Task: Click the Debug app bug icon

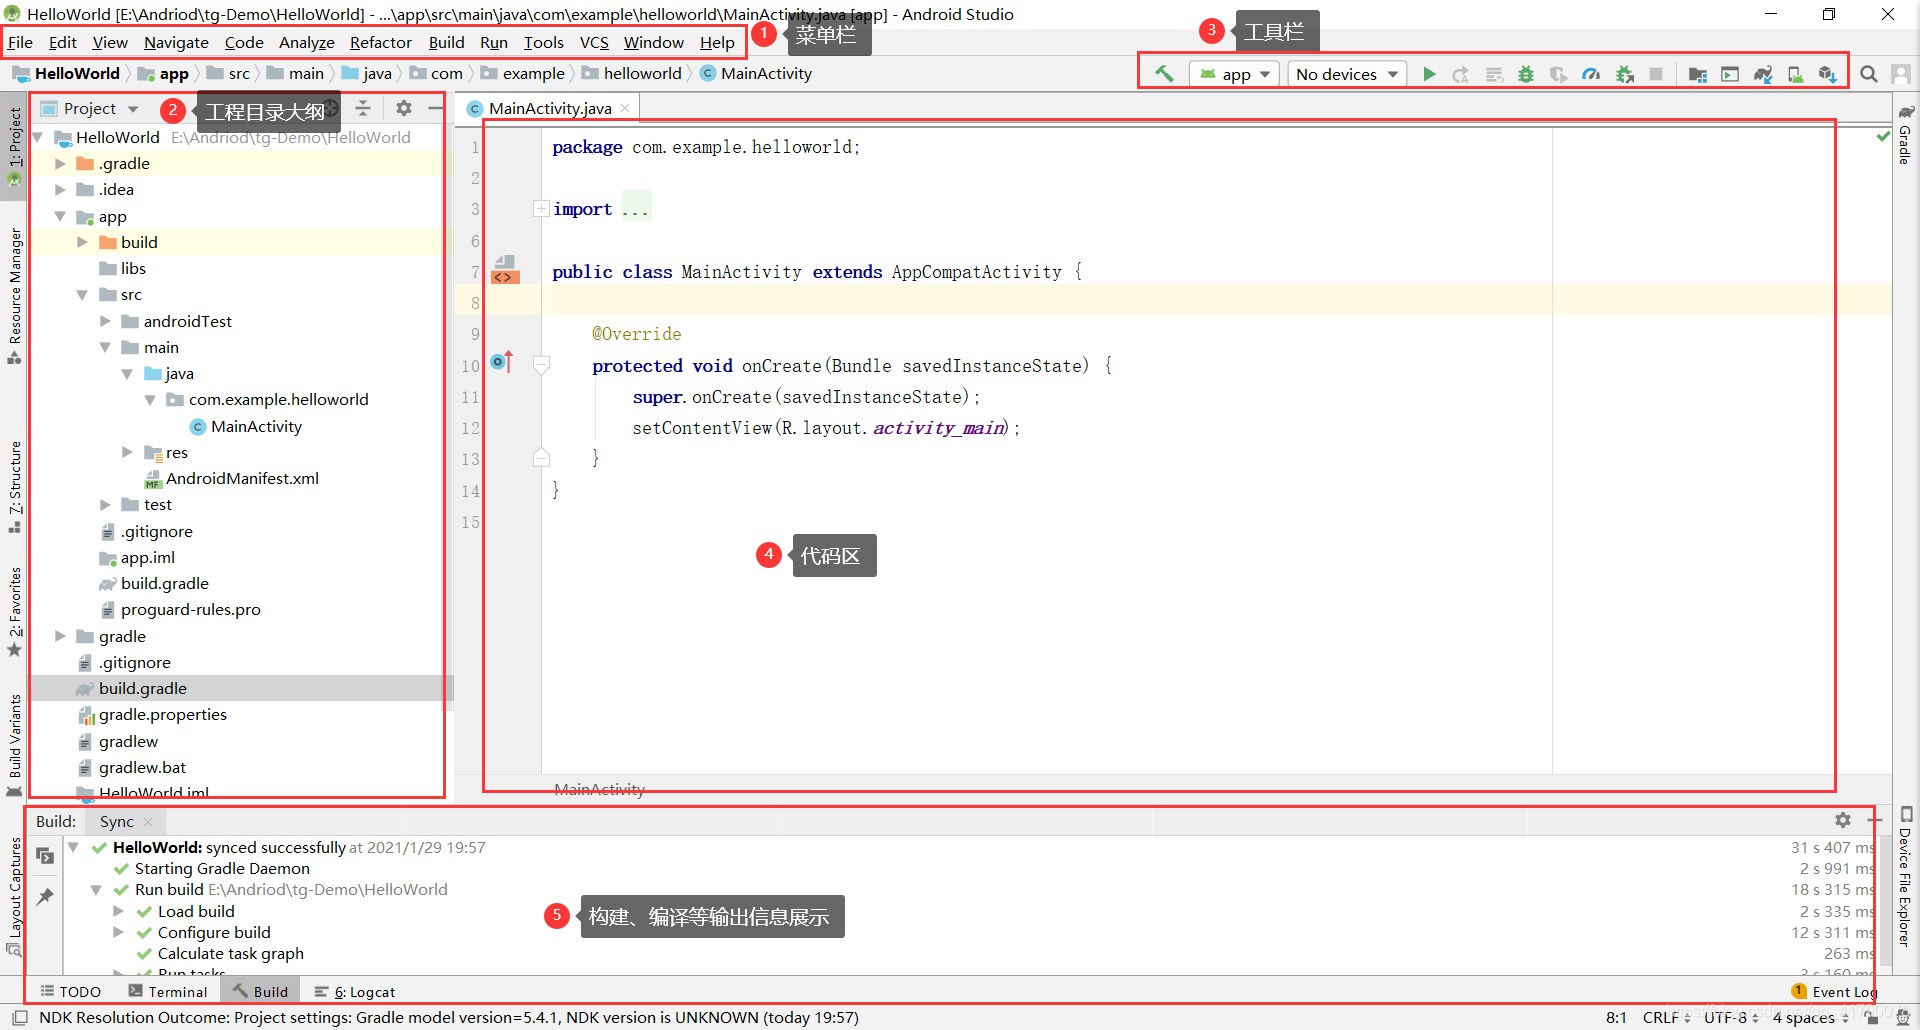Action: [x=1526, y=74]
